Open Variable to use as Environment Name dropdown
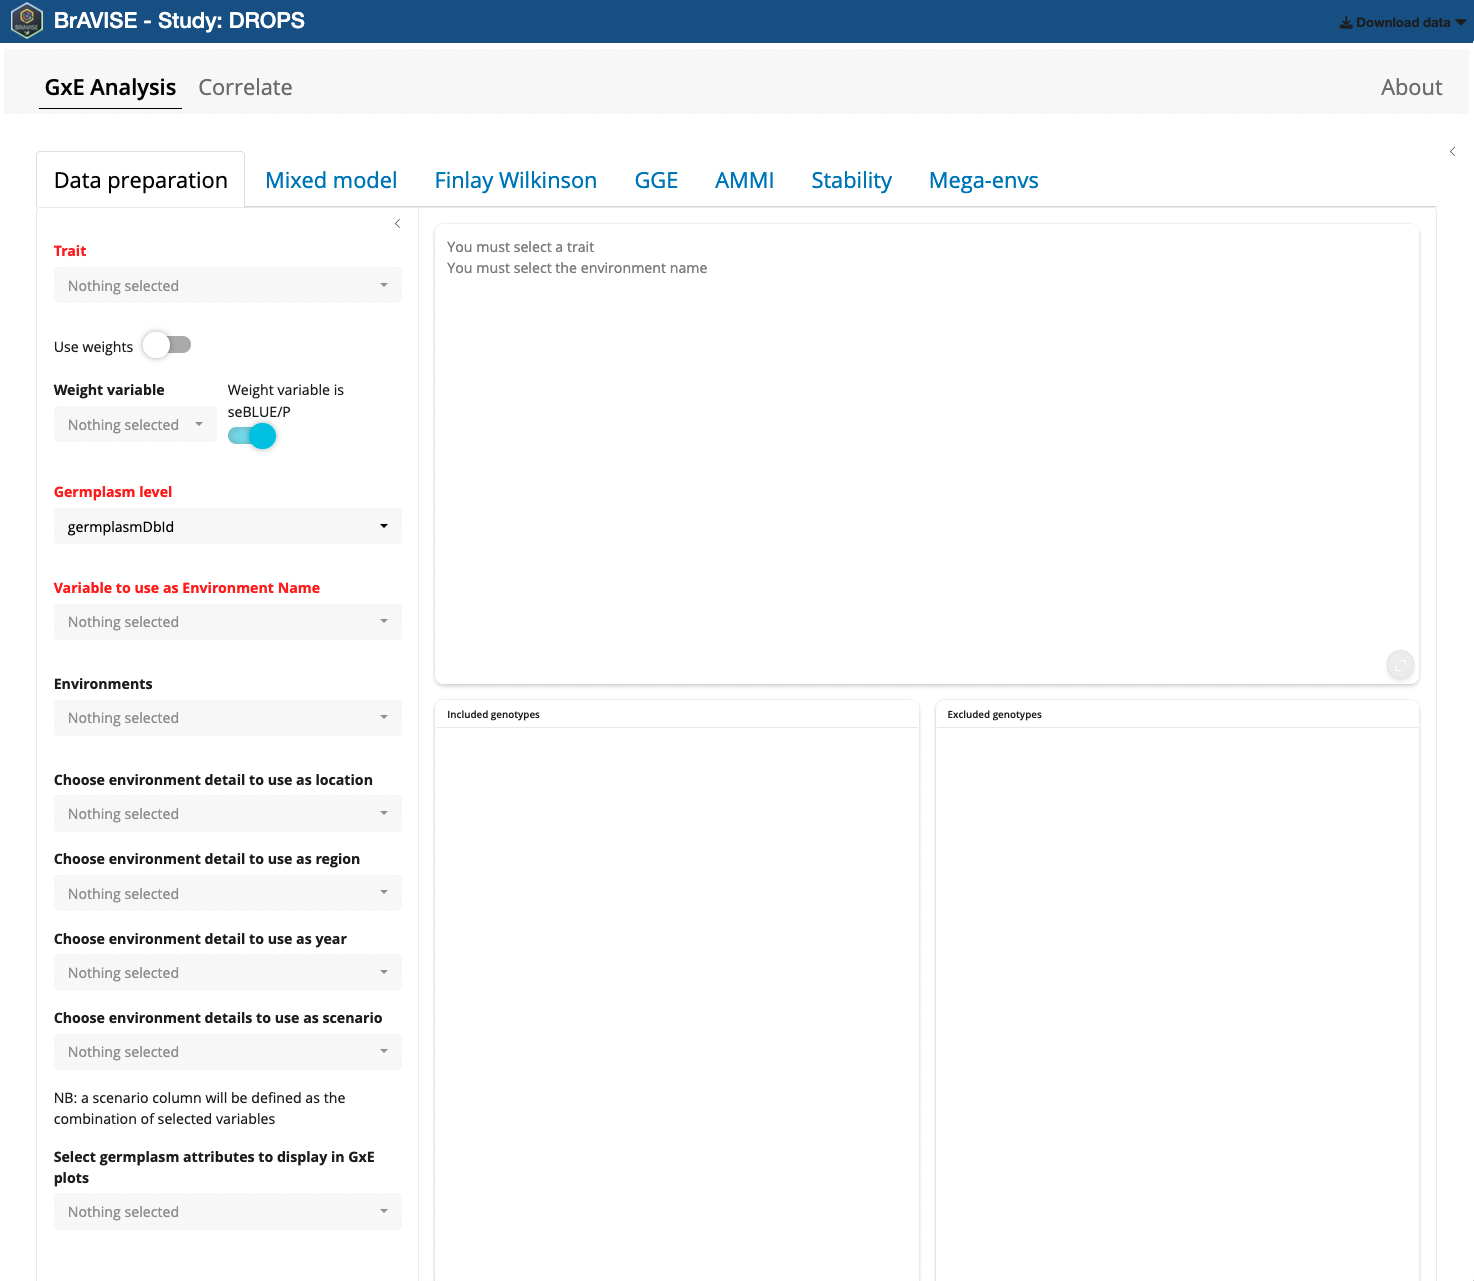The width and height of the screenshot is (1474, 1281). pyautogui.click(x=228, y=622)
